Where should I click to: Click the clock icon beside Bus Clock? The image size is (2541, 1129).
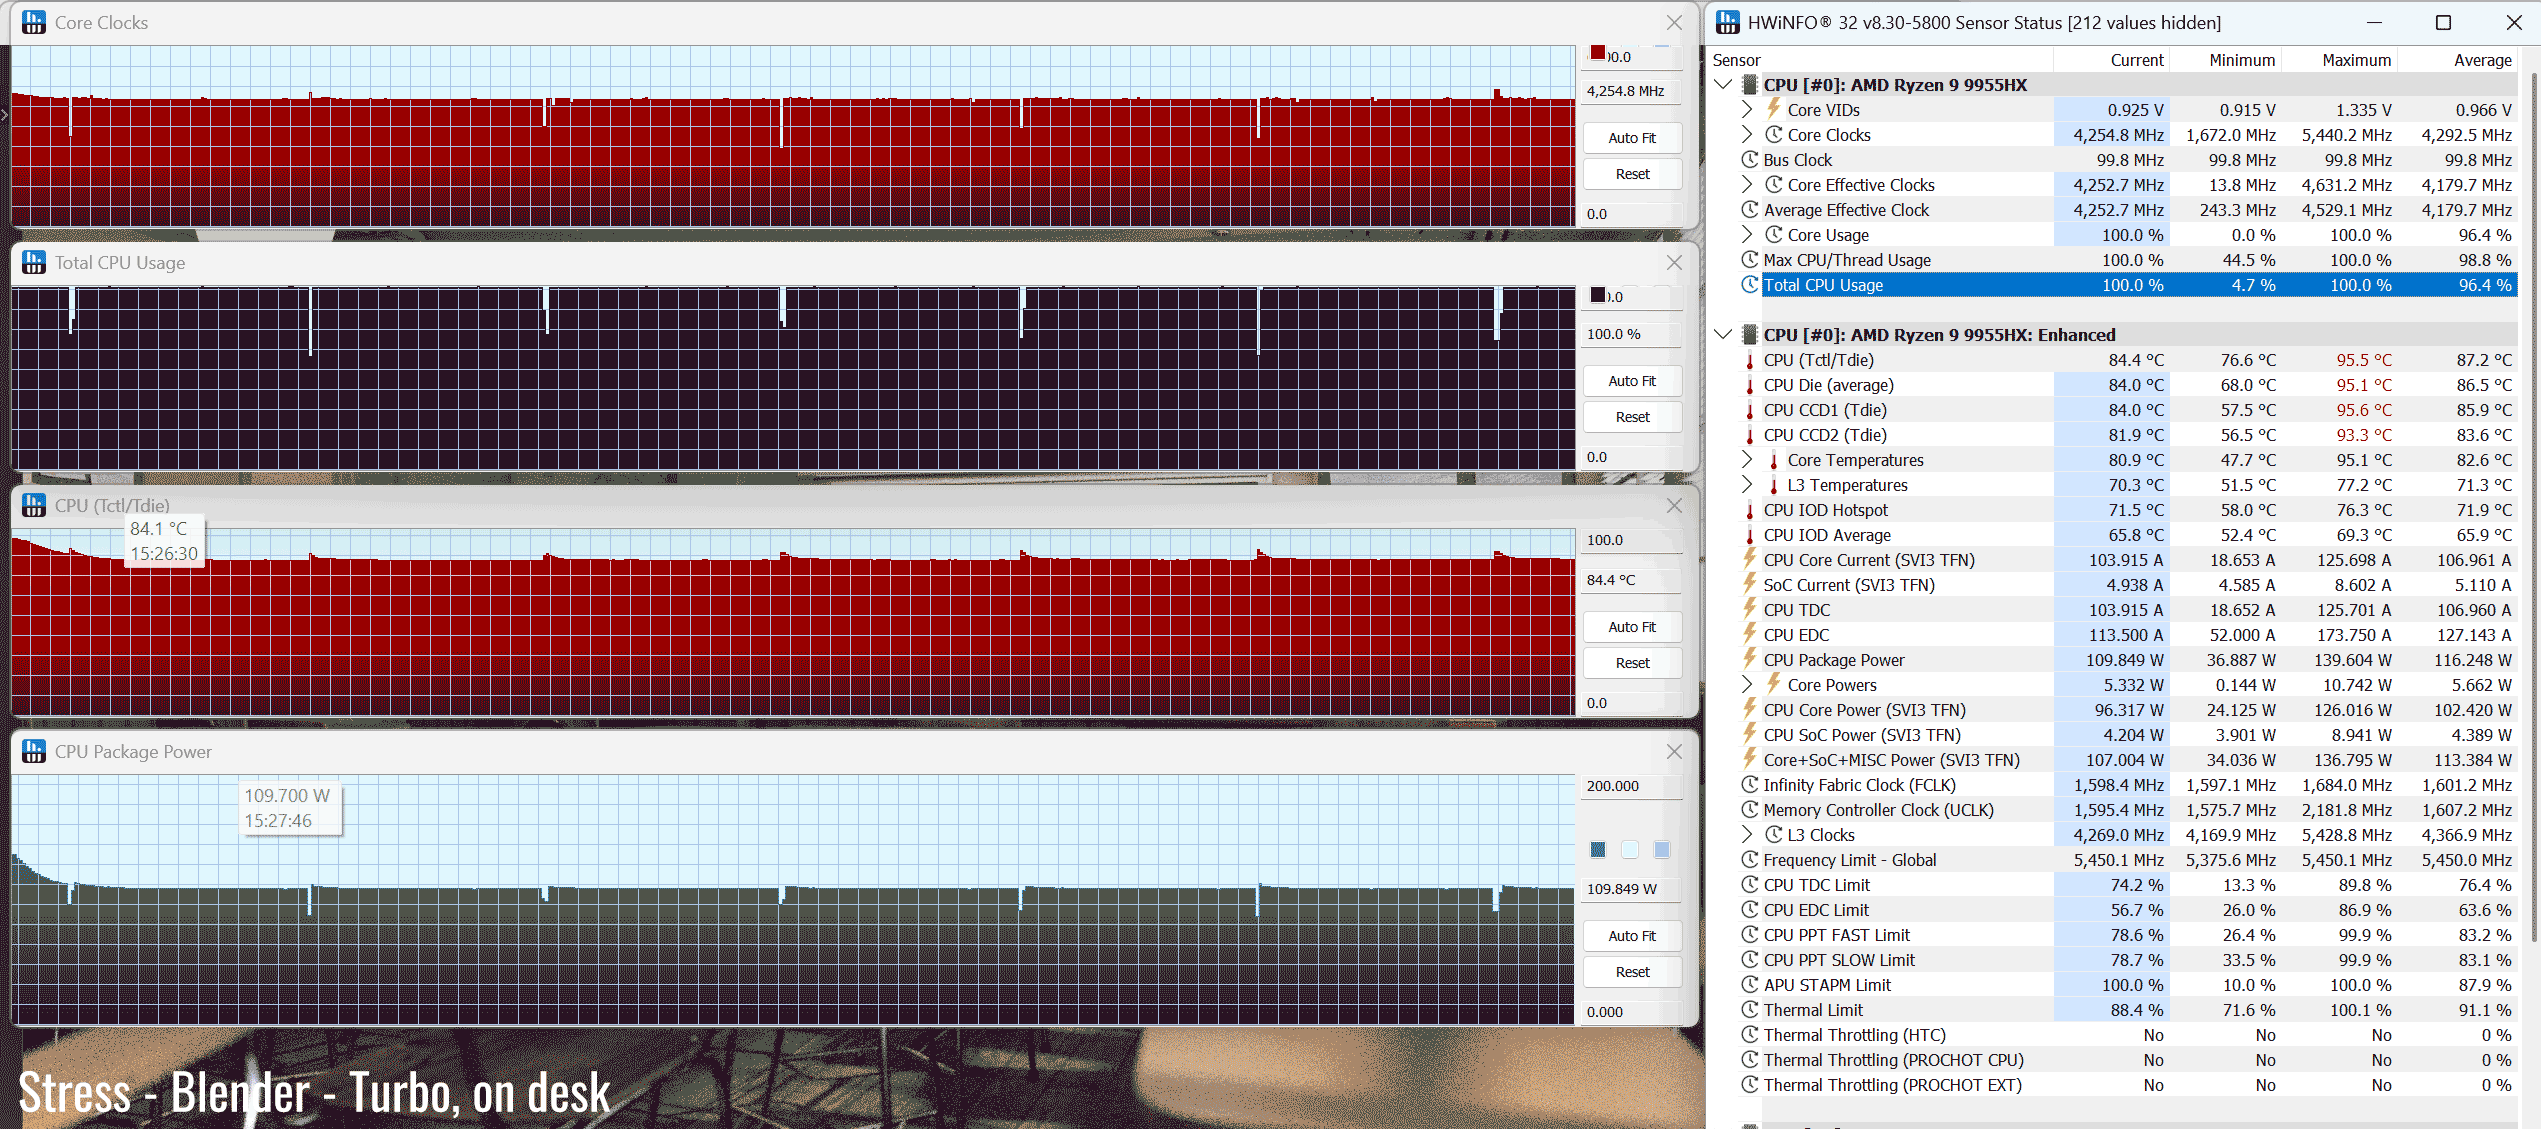click(1749, 160)
